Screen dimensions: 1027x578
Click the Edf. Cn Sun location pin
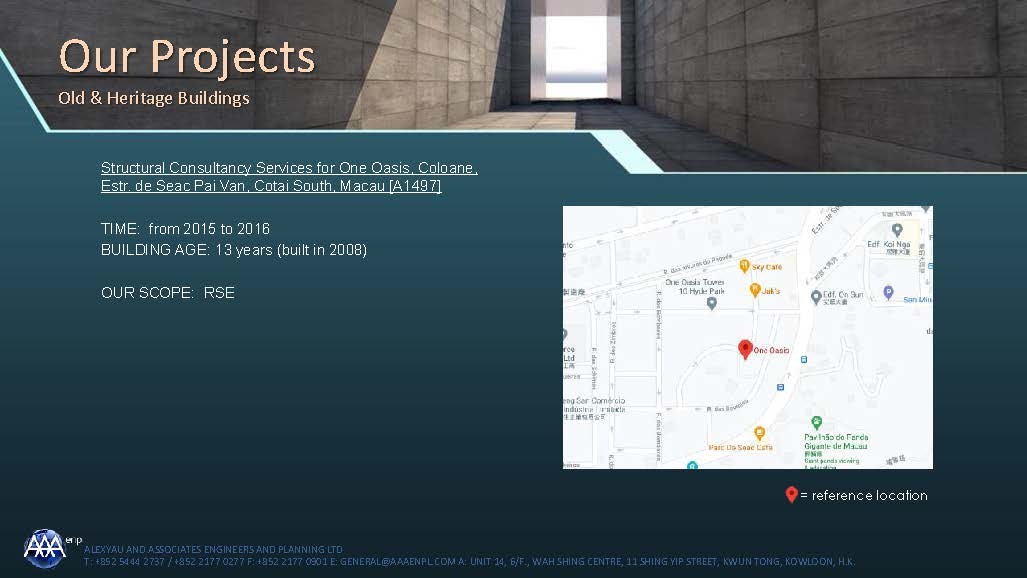816,296
